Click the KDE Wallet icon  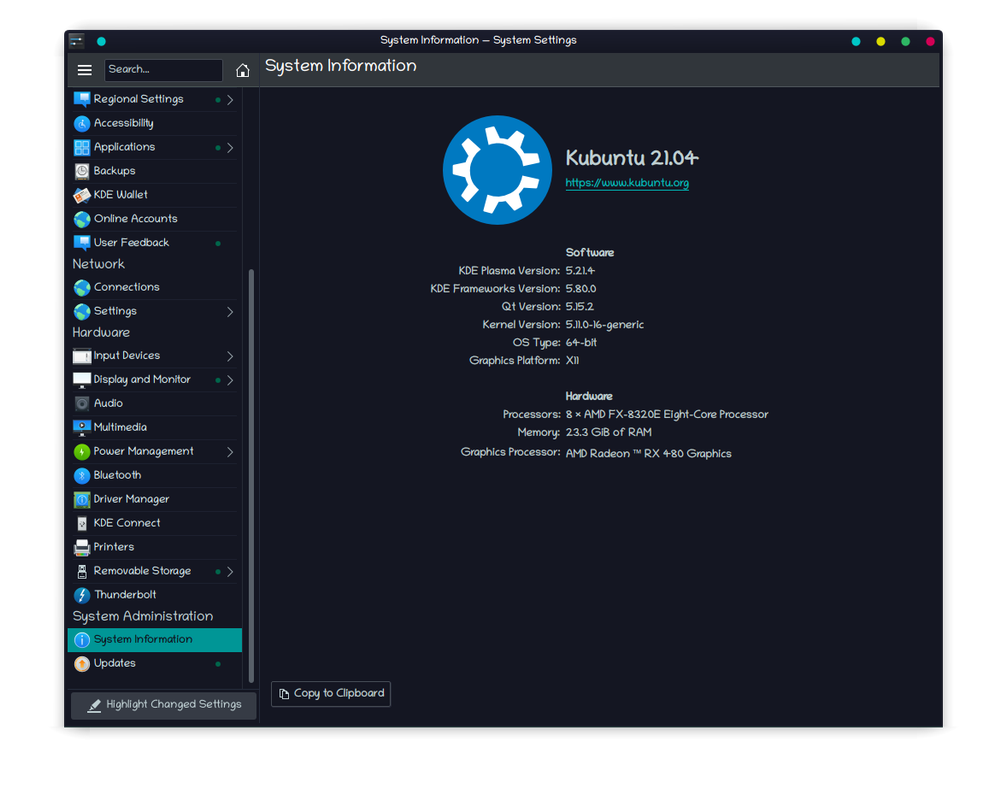(82, 195)
